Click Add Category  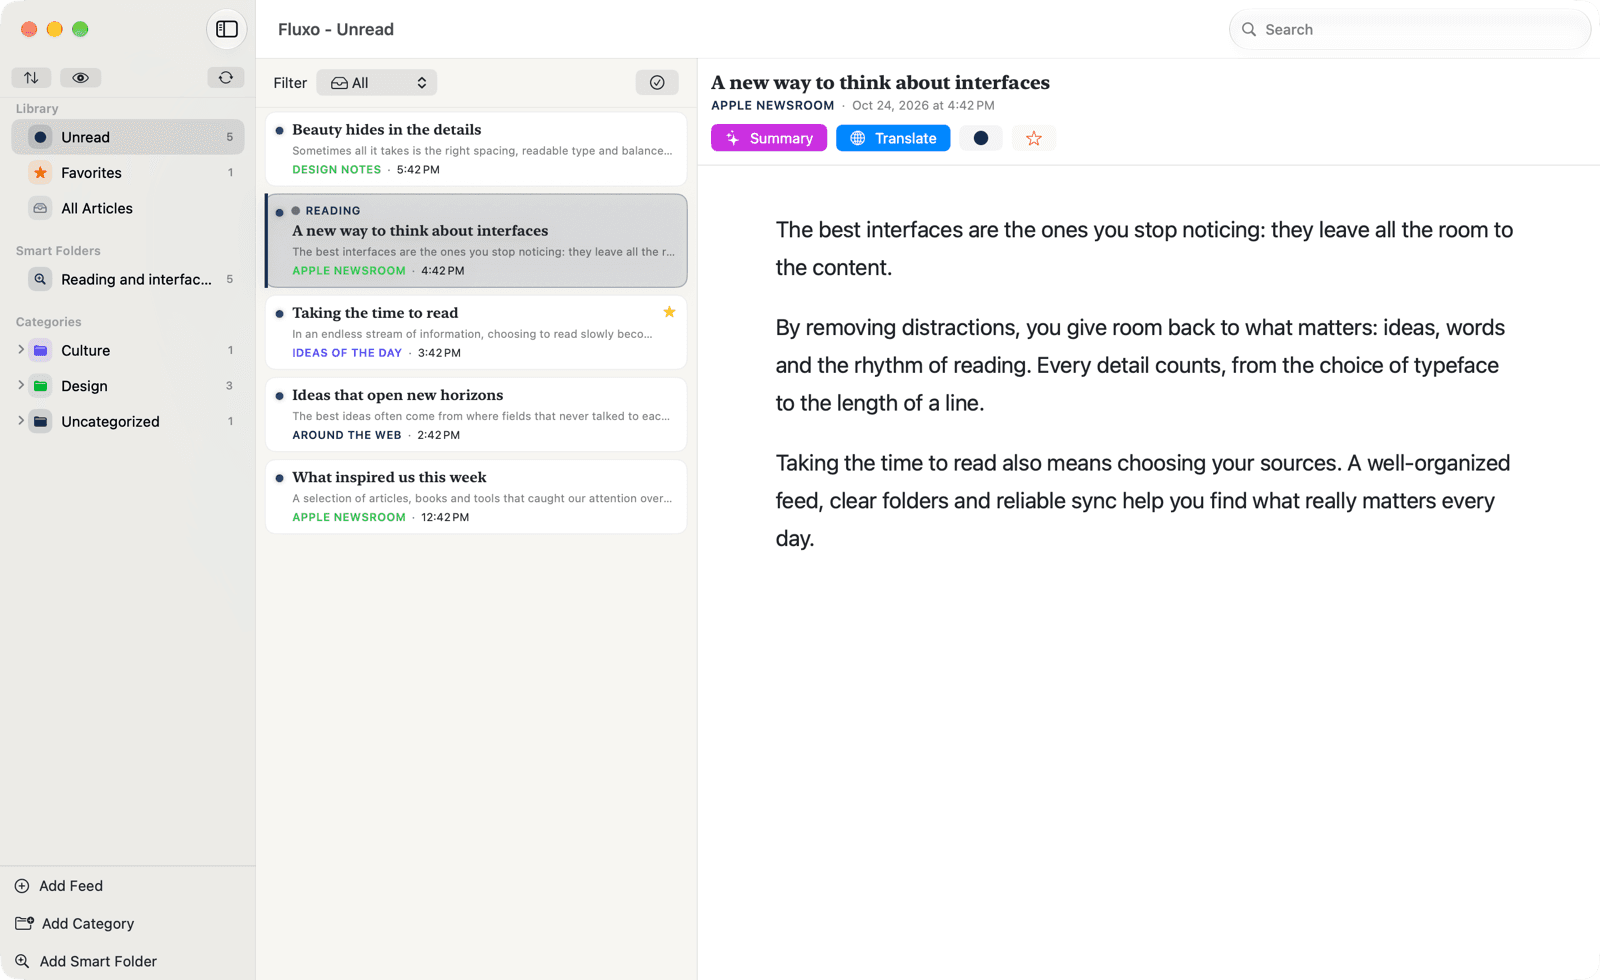[x=75, y=924]
